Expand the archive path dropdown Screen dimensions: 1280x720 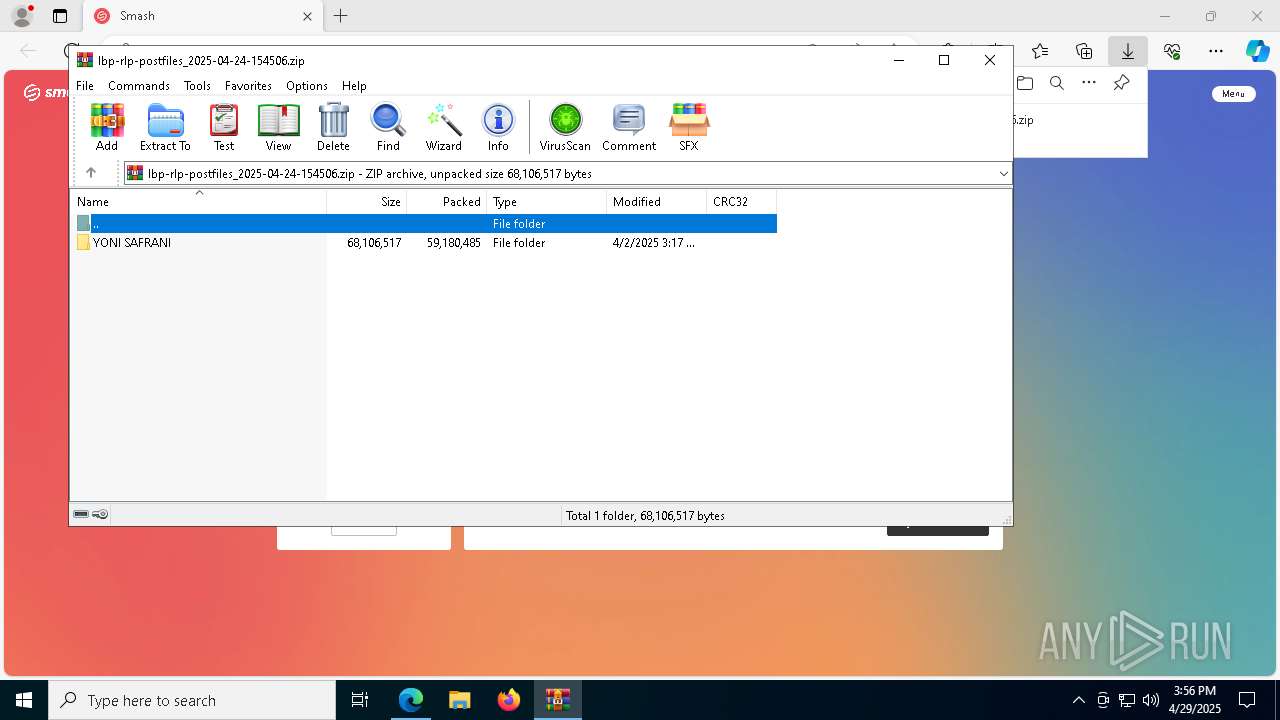click(x=1003, y=174)
